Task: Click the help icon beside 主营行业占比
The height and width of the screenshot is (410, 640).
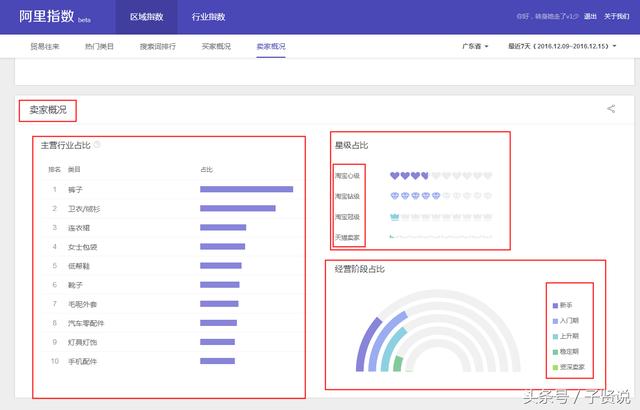Action: tap(97, 145)
